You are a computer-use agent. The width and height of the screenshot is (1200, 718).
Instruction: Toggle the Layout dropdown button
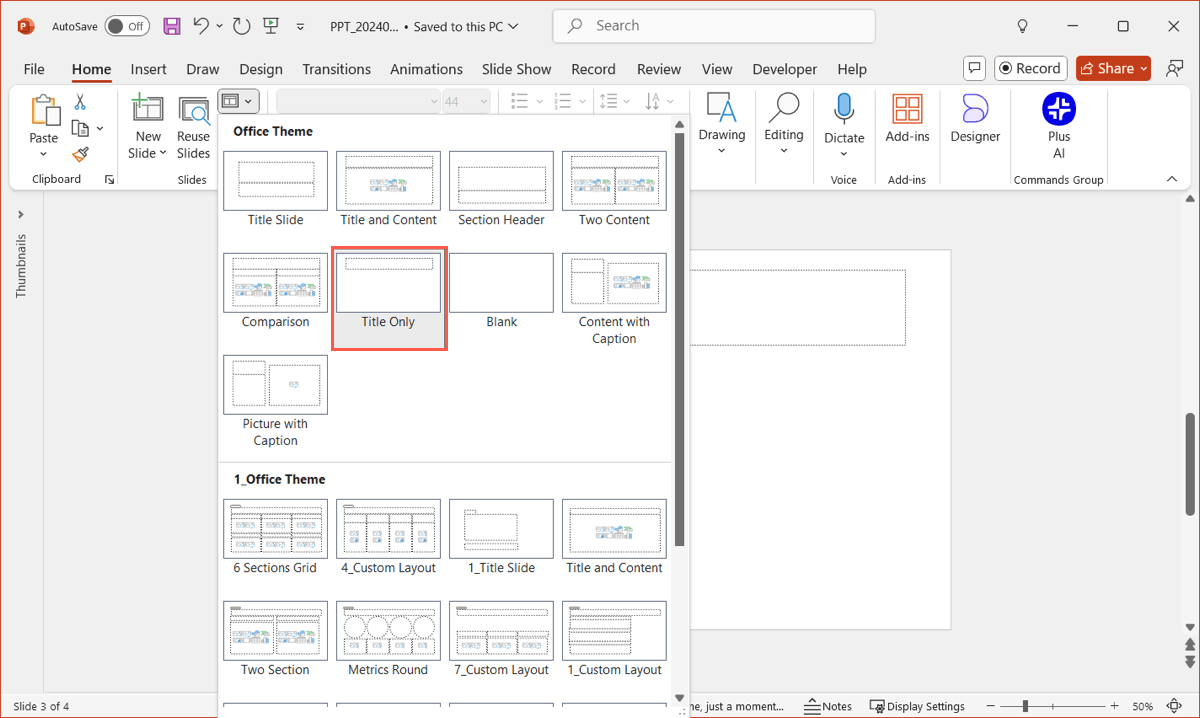(x=239, y=101)
